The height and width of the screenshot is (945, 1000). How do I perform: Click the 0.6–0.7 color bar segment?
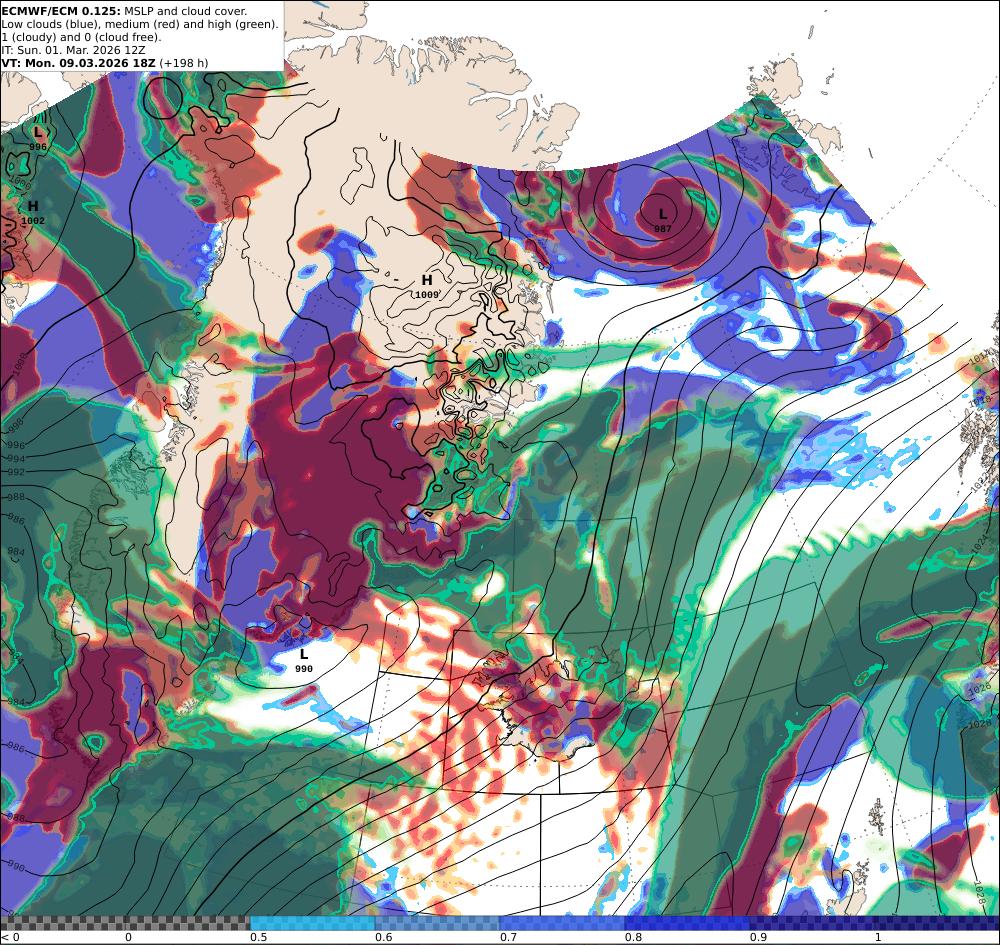[x=438, y=923]
